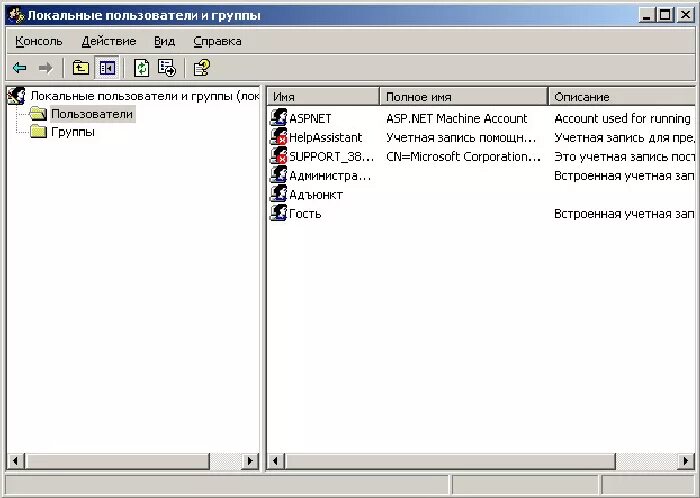Minimize the Локальные пользователи и группы window
This screenshot has height=498, width=700.
[x=646, y=15]
